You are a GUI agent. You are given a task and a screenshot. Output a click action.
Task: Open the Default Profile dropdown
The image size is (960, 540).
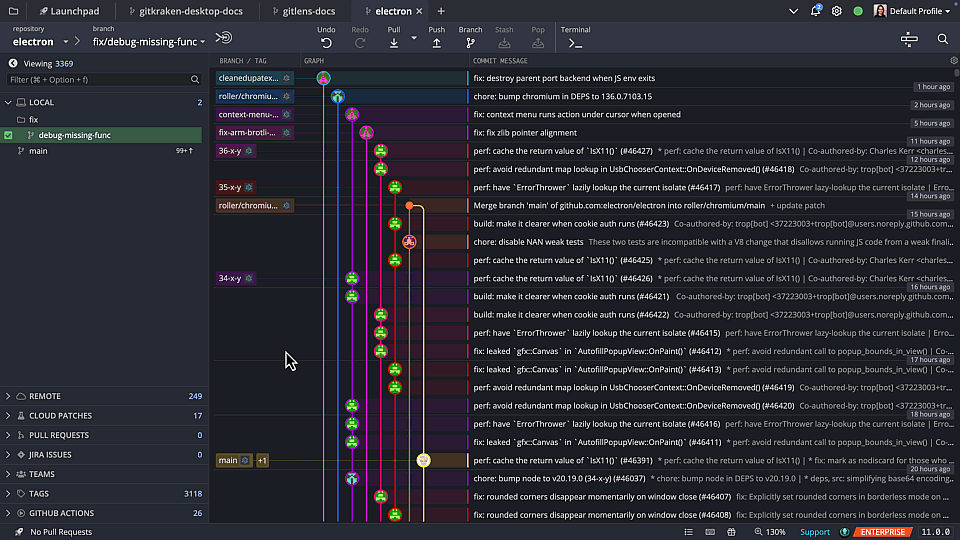point(912,11)
